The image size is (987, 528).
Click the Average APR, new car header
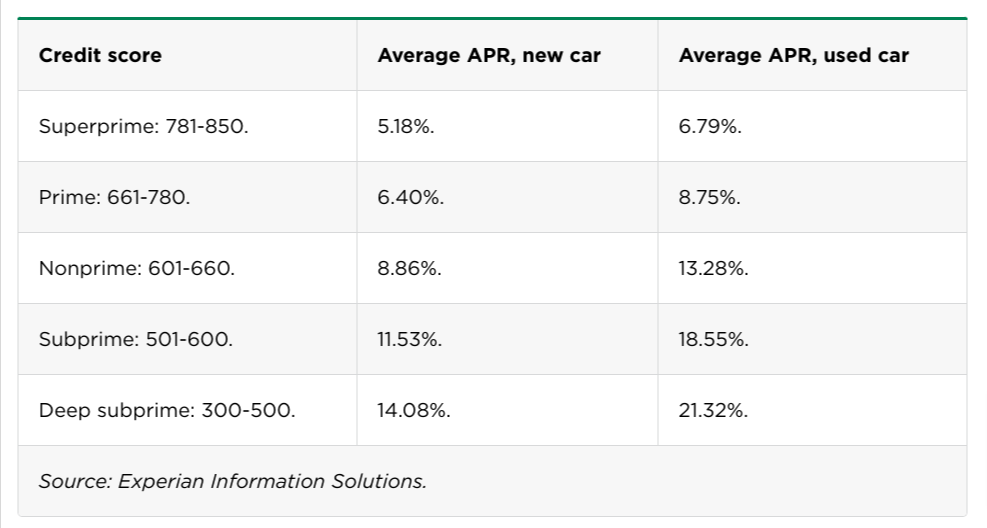point(489,56)
